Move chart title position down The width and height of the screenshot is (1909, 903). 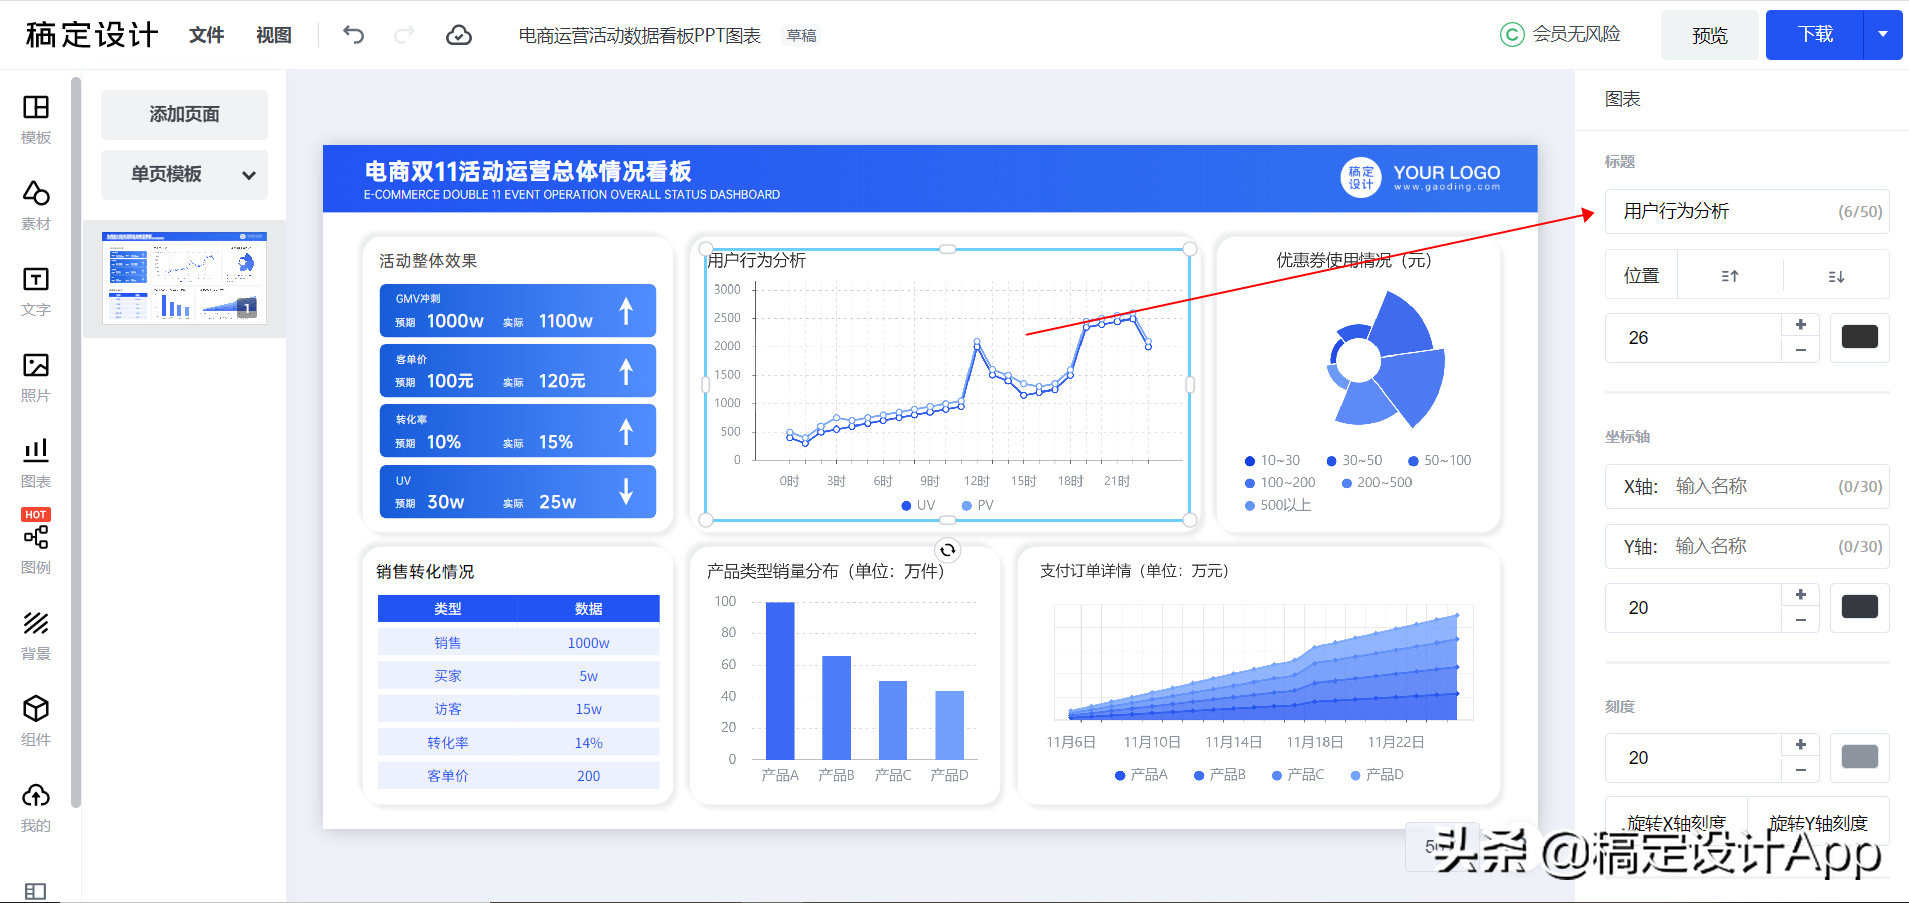(1836, 276)
